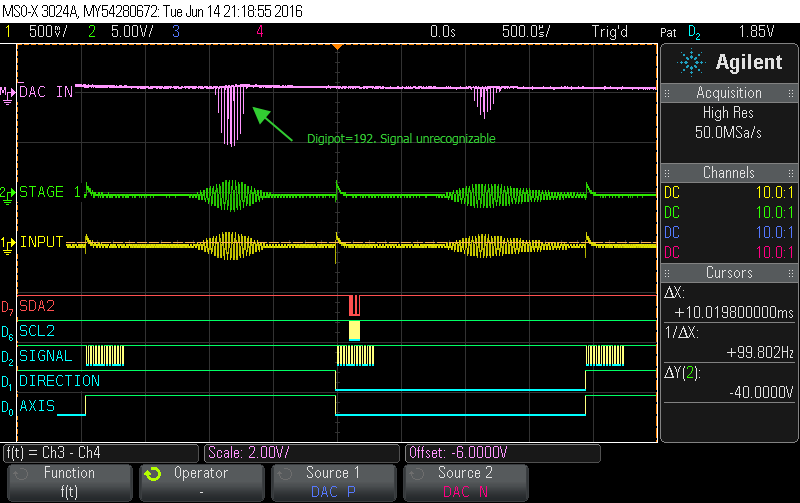Toggle channel 3 indicator in status bar
Image resolution: width=800 pixels, height=503 pixels.
pyautogui.click(x=176, y=32)
